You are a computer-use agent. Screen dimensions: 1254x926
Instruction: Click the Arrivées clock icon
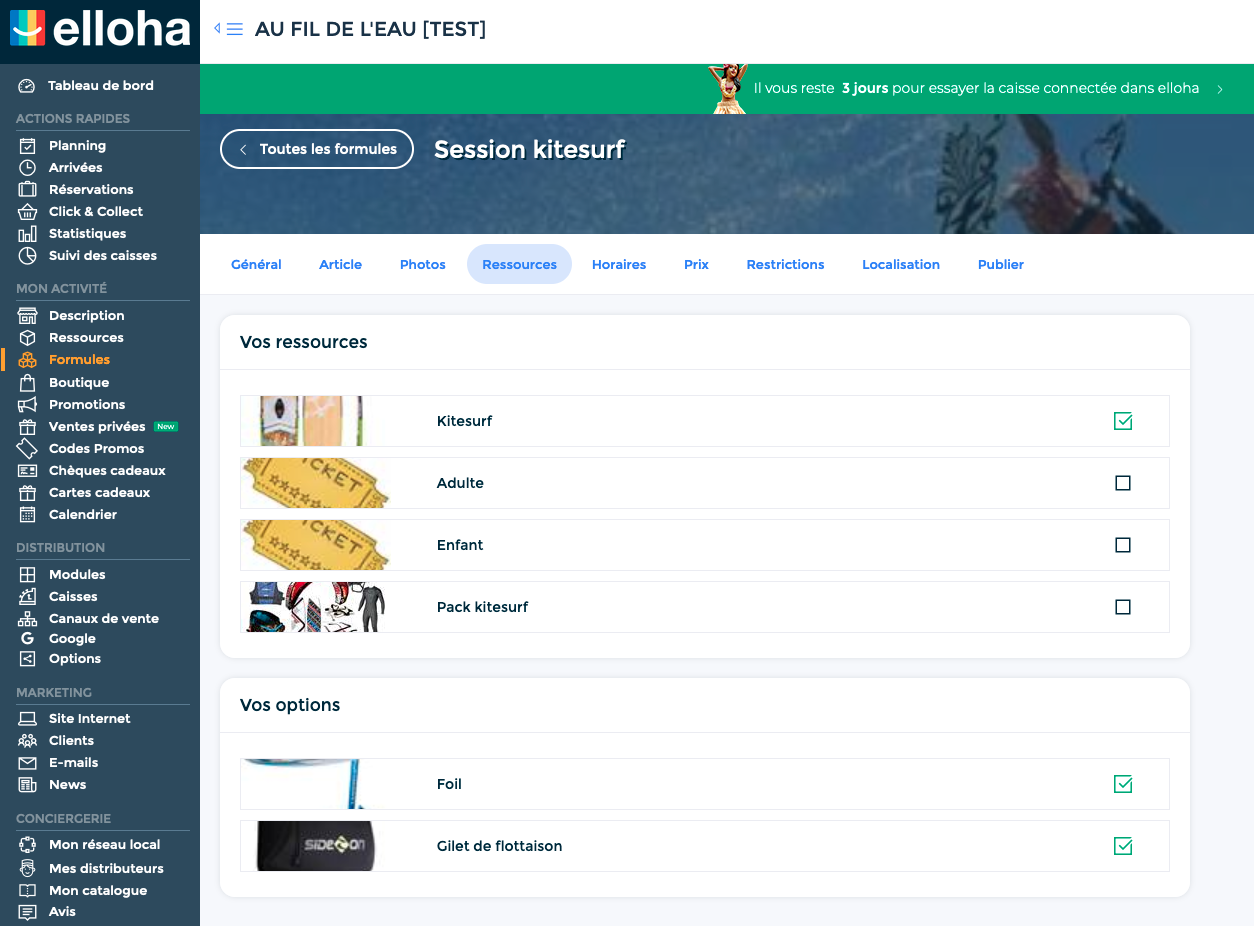coord(28,168)
